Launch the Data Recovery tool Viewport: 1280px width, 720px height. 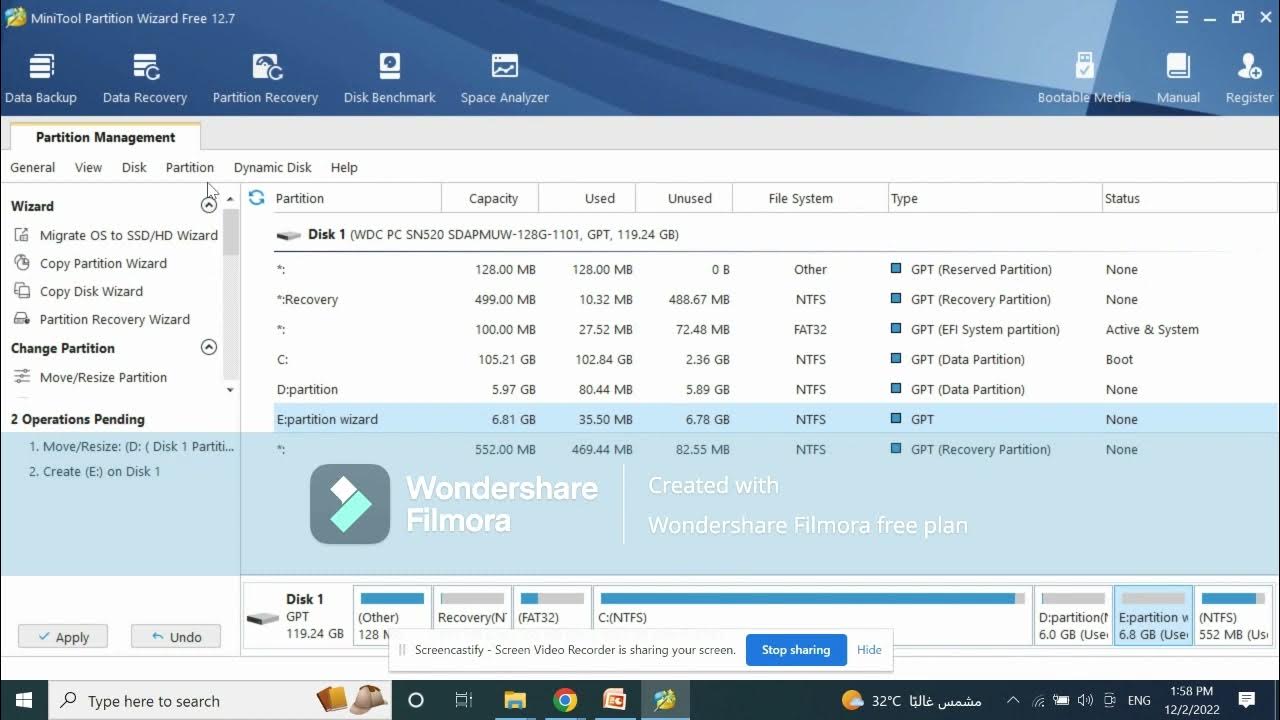tap(145, 78)
